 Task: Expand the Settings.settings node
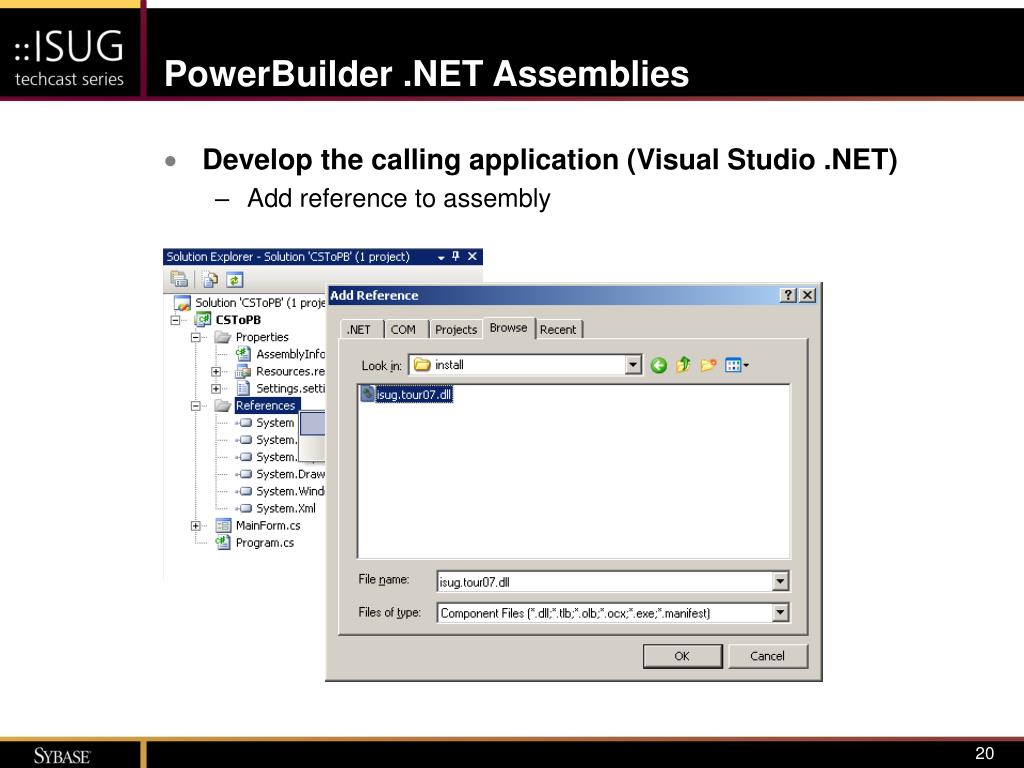pos(216,389)
